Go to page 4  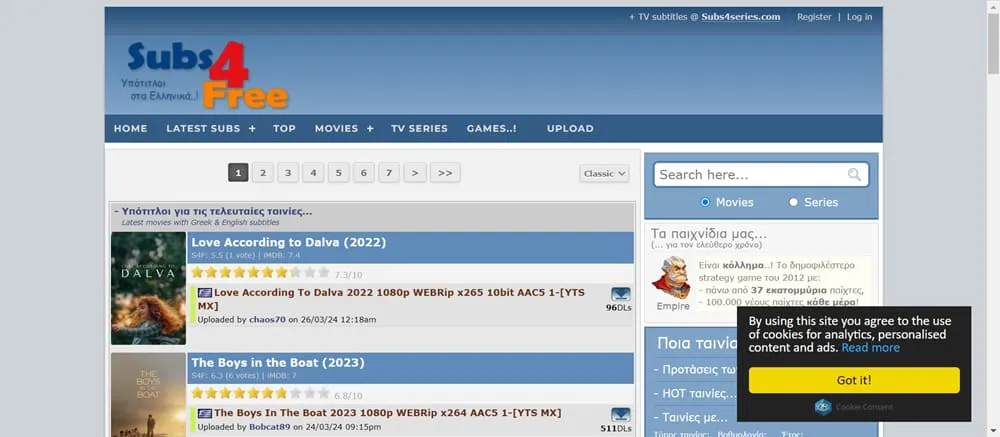[x=313, y=173]
